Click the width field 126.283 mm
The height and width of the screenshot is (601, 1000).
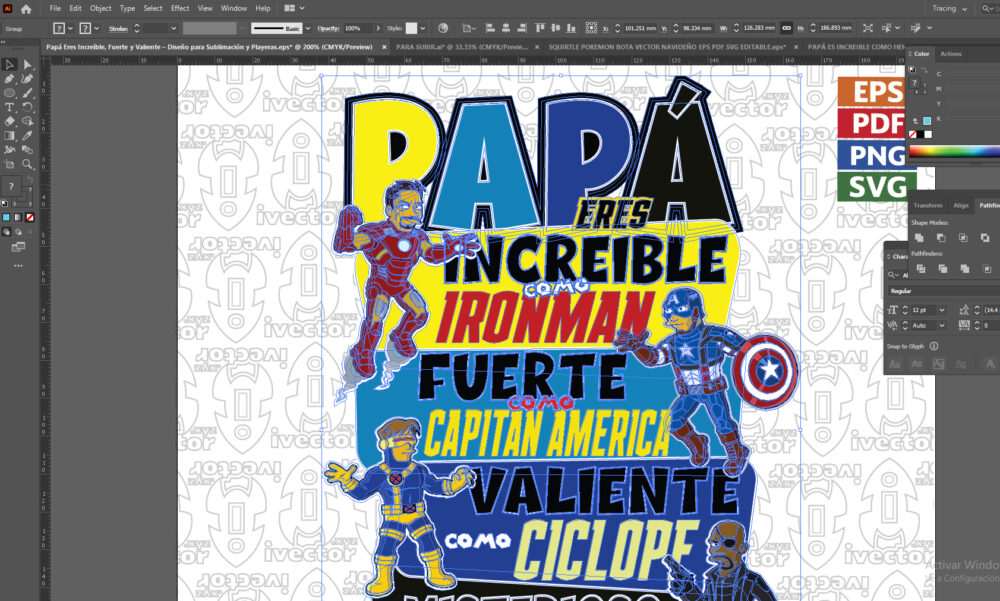tap(759, 28)
